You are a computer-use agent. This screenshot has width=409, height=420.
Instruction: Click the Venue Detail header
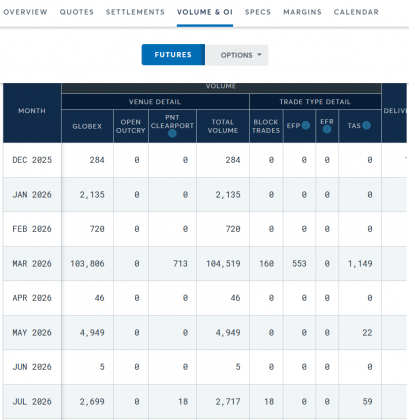pos(155,102)
